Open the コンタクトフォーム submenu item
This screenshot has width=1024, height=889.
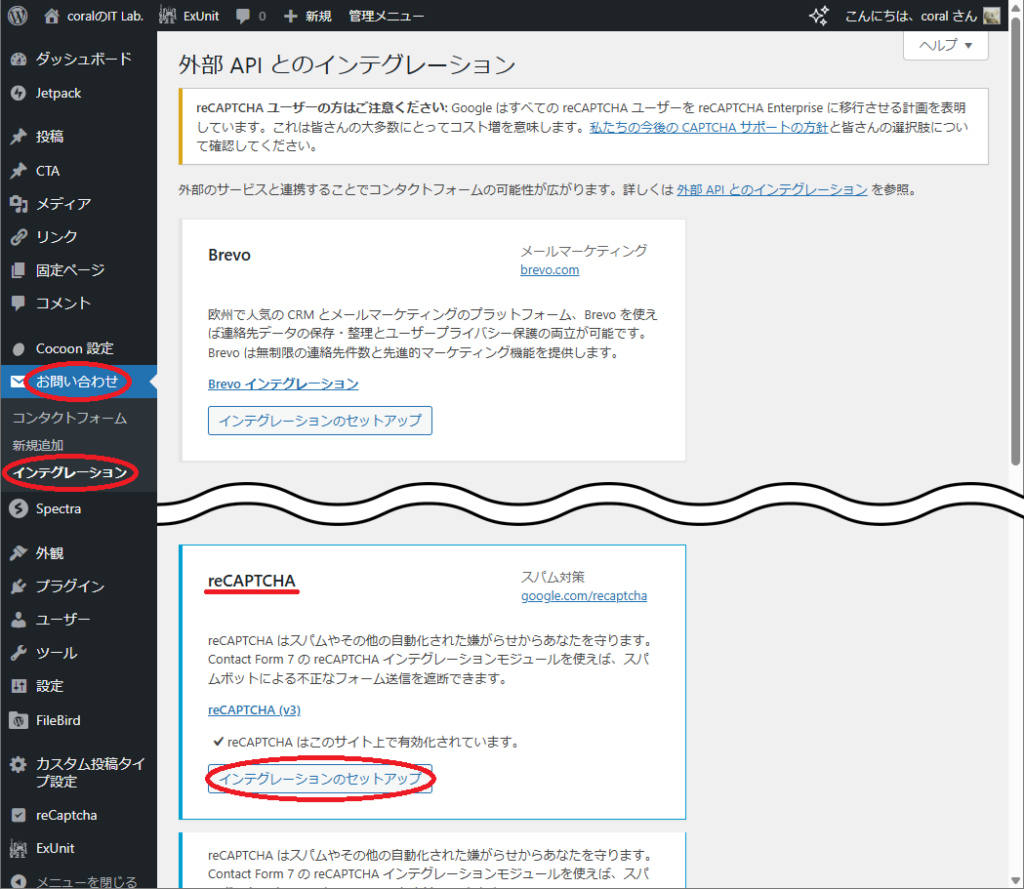70,419
